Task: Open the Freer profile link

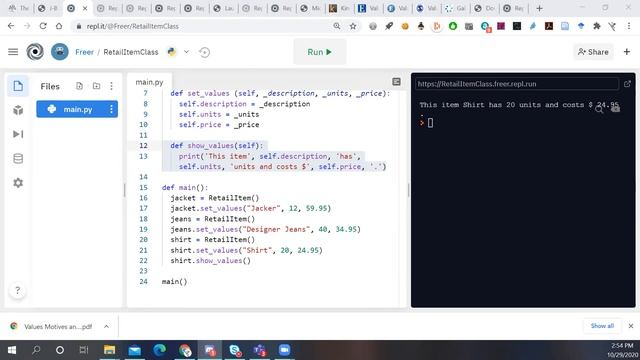Action: point(84,52)
